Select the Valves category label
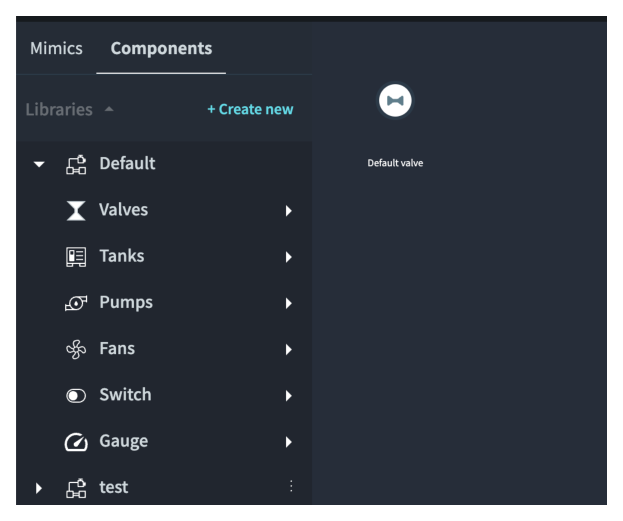Image resolution: width=623 pixels, height=521 pixels. click(124, 209)
